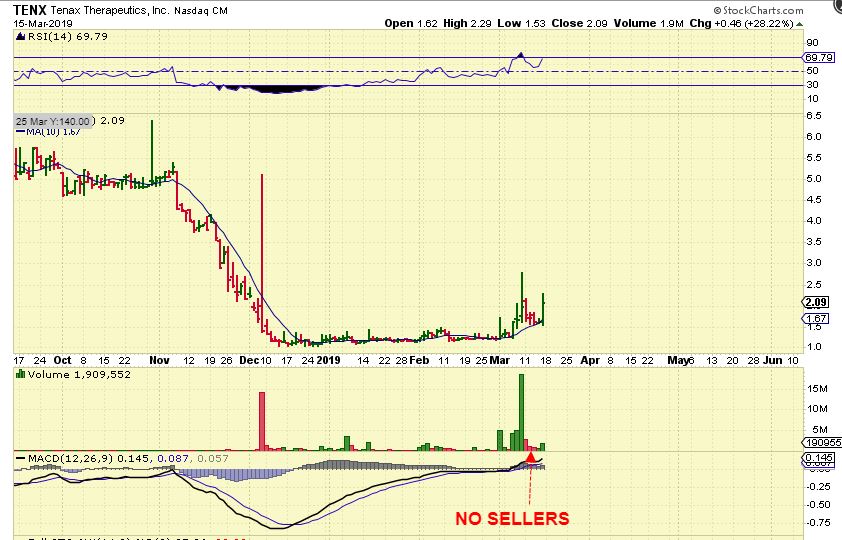Screen dimensions: 842x540
Task: Click the RSI legend icon
Action: (20, 37)
